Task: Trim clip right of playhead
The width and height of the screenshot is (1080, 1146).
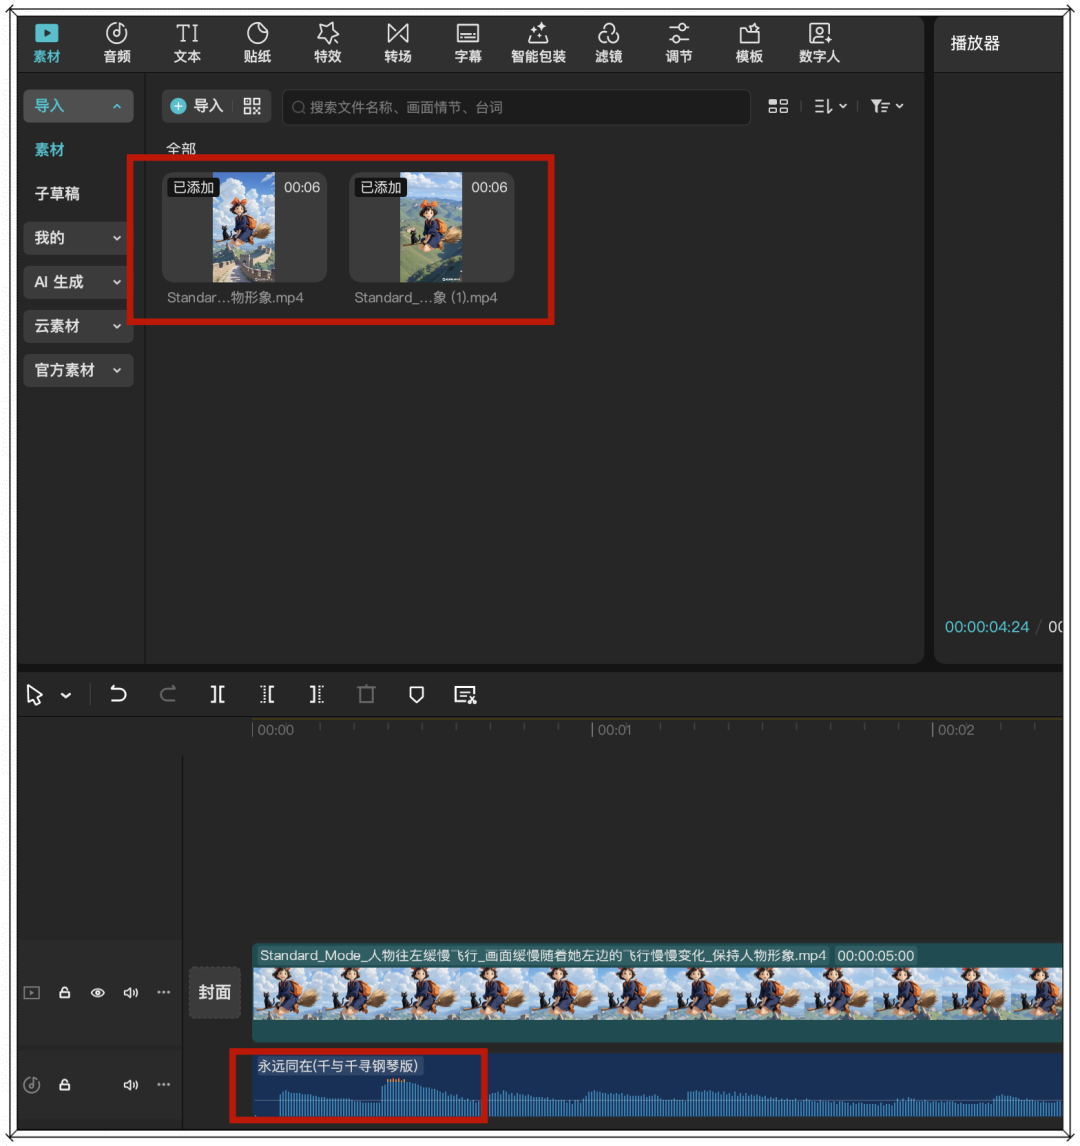Action: (x=317, y=694)
